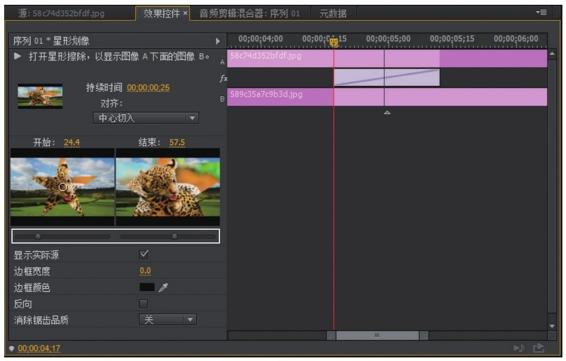Click the 边框宽度 value 0.0
Viewport: 566px width, 361px height.
pos(145,271)
